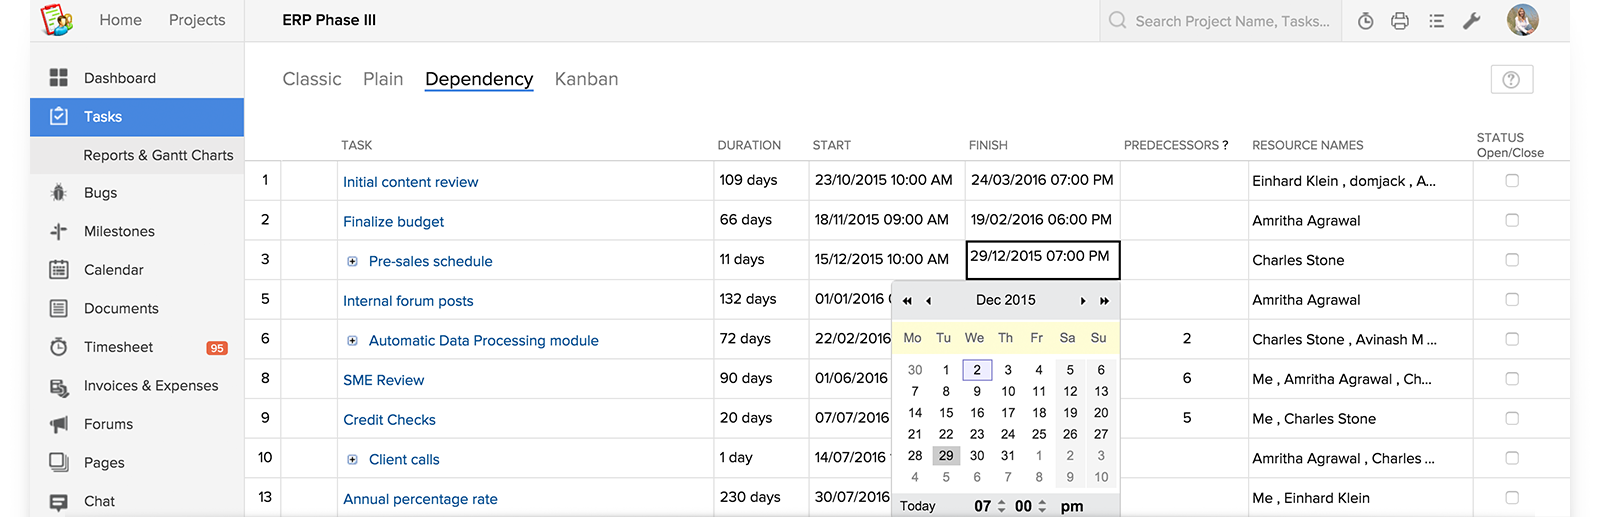The height and width of the screenshot is (517, 1600).
Task: Open the SME Review task link
Action: (383, 380)
